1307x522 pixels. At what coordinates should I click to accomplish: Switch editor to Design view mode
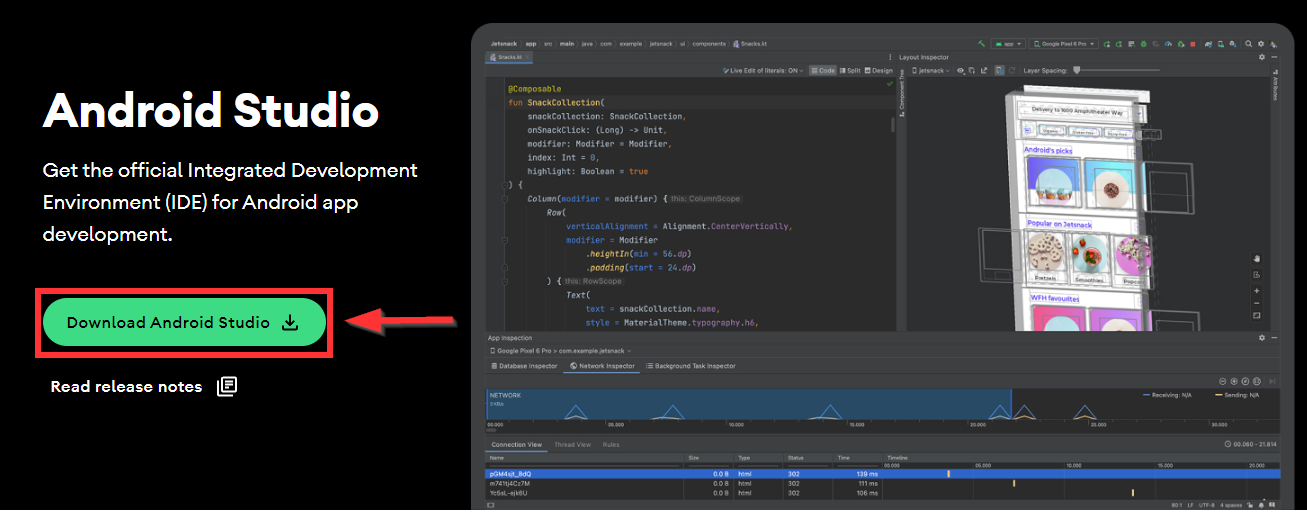point(878,71)
